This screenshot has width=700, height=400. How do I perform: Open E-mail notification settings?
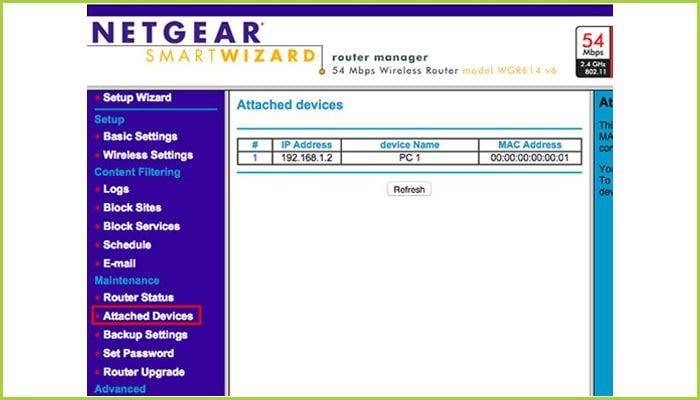point(119,264)
